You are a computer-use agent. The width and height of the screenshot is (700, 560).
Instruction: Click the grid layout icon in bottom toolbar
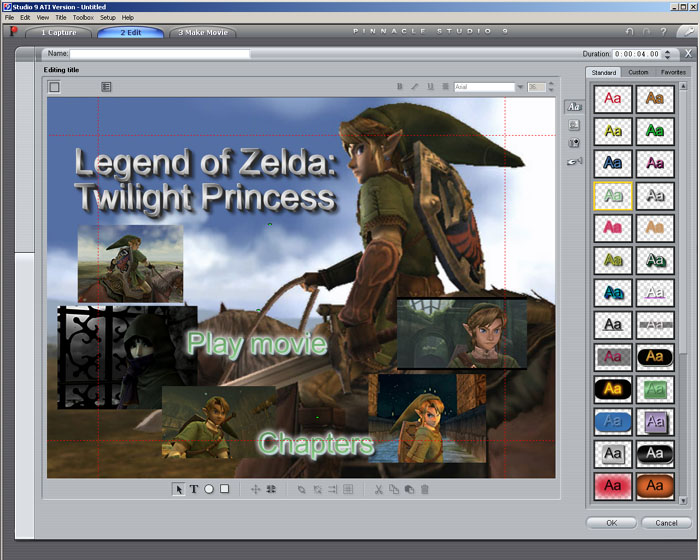point(348,489)
